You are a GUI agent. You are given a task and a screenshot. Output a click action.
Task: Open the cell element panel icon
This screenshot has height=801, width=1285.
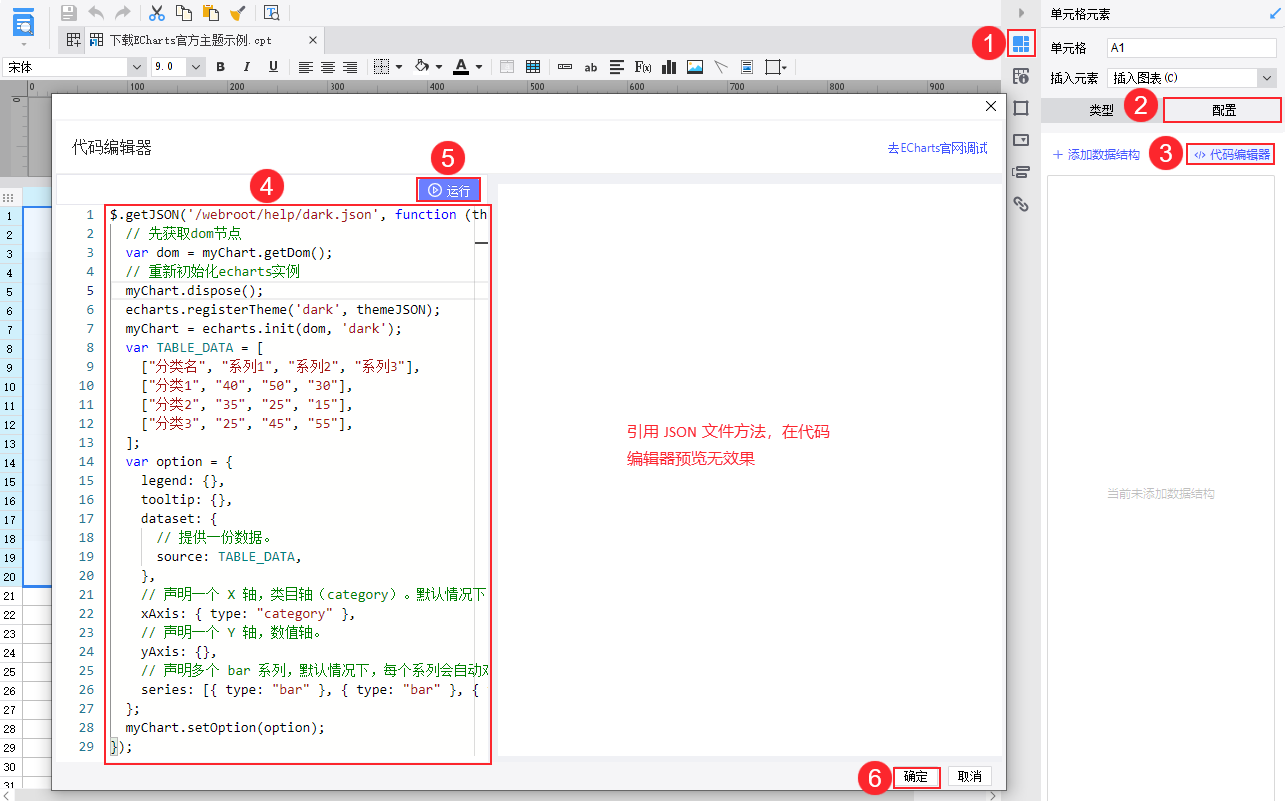click(x=1021, y=44)
